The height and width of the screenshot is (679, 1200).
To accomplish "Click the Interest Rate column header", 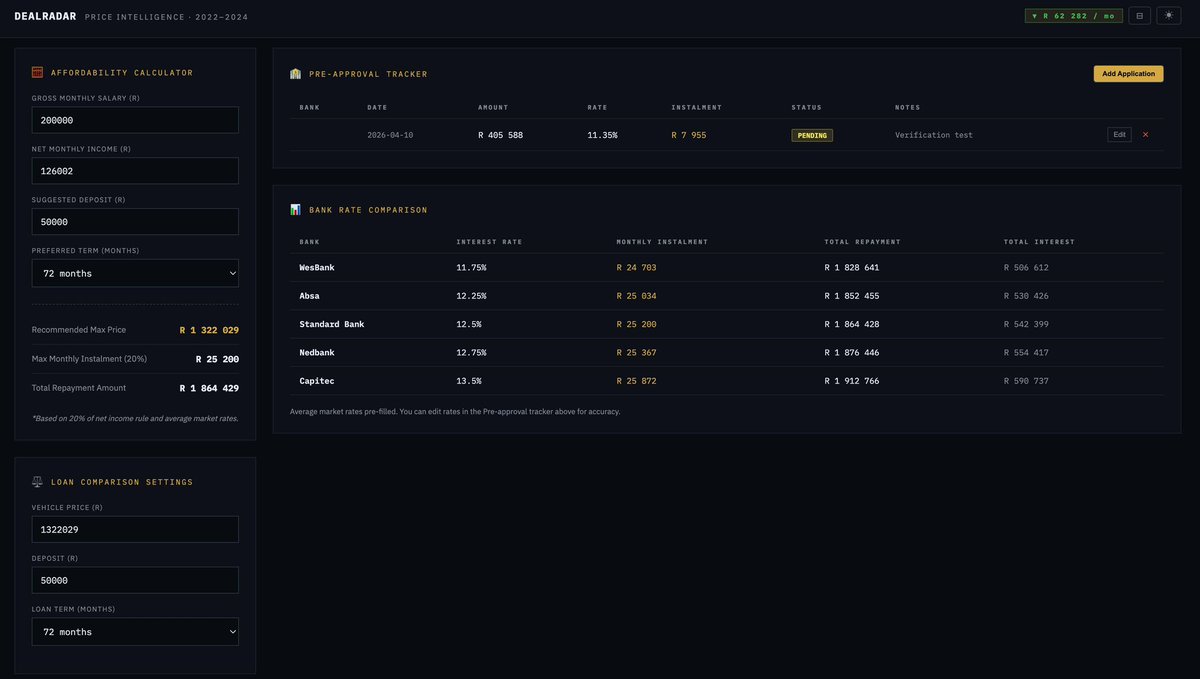I will 489,242.
